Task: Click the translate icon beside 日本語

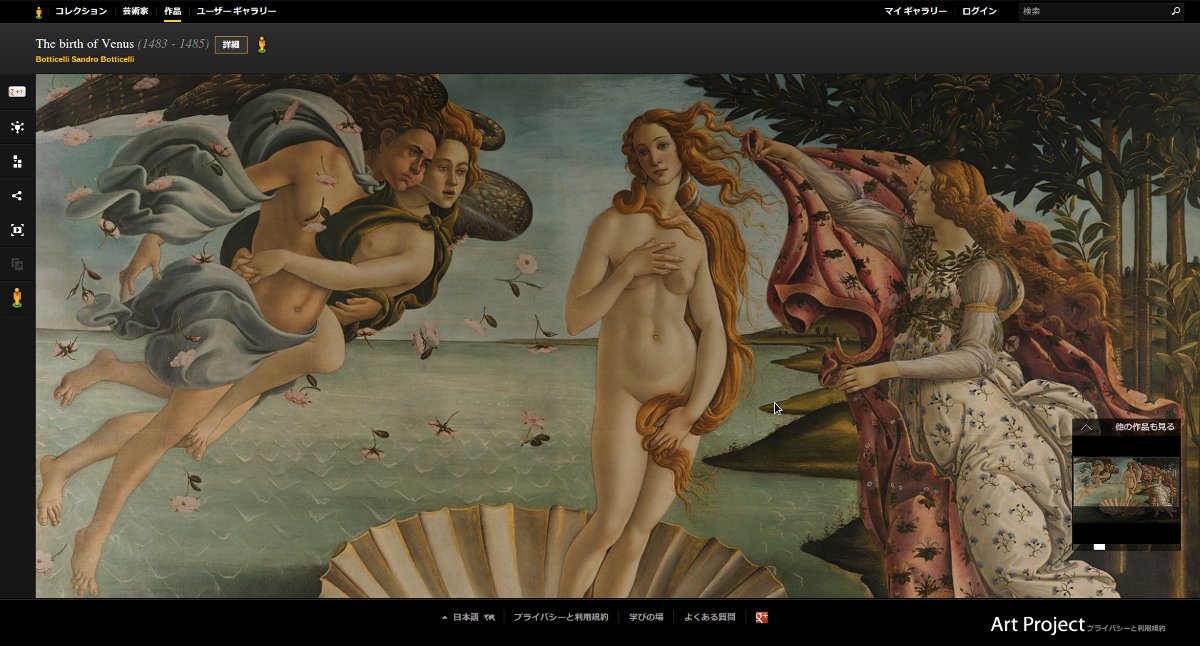Action: tap(489, 617)
